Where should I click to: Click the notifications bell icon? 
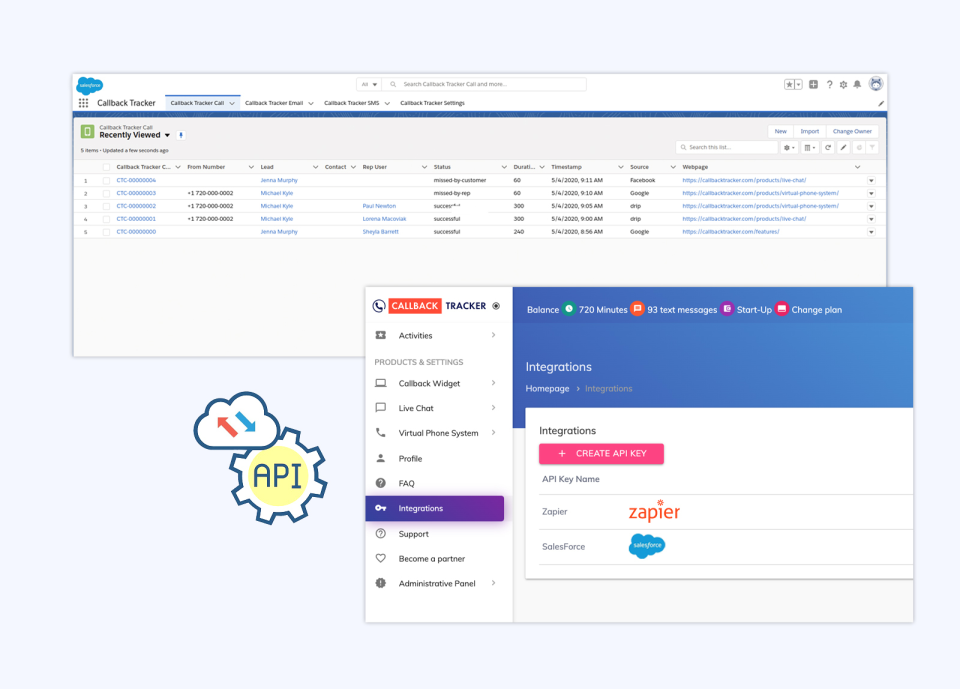857,84
